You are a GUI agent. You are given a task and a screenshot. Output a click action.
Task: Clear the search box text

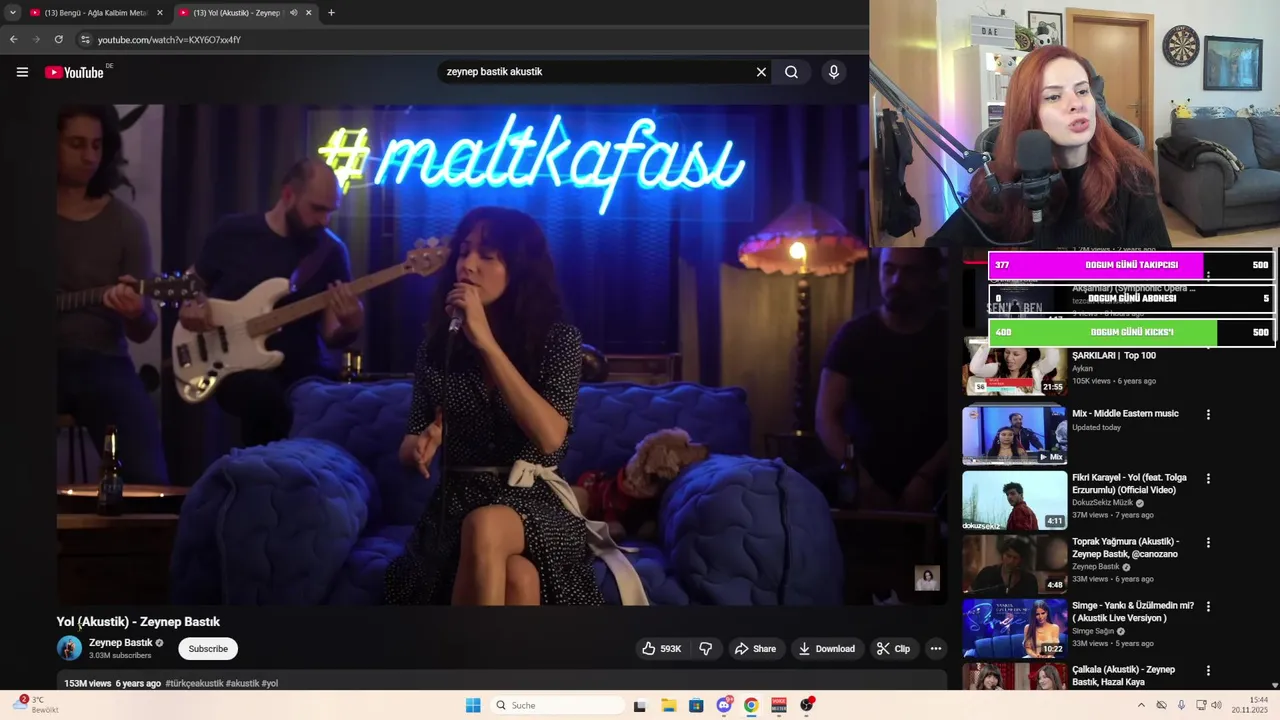coord(761,72)
